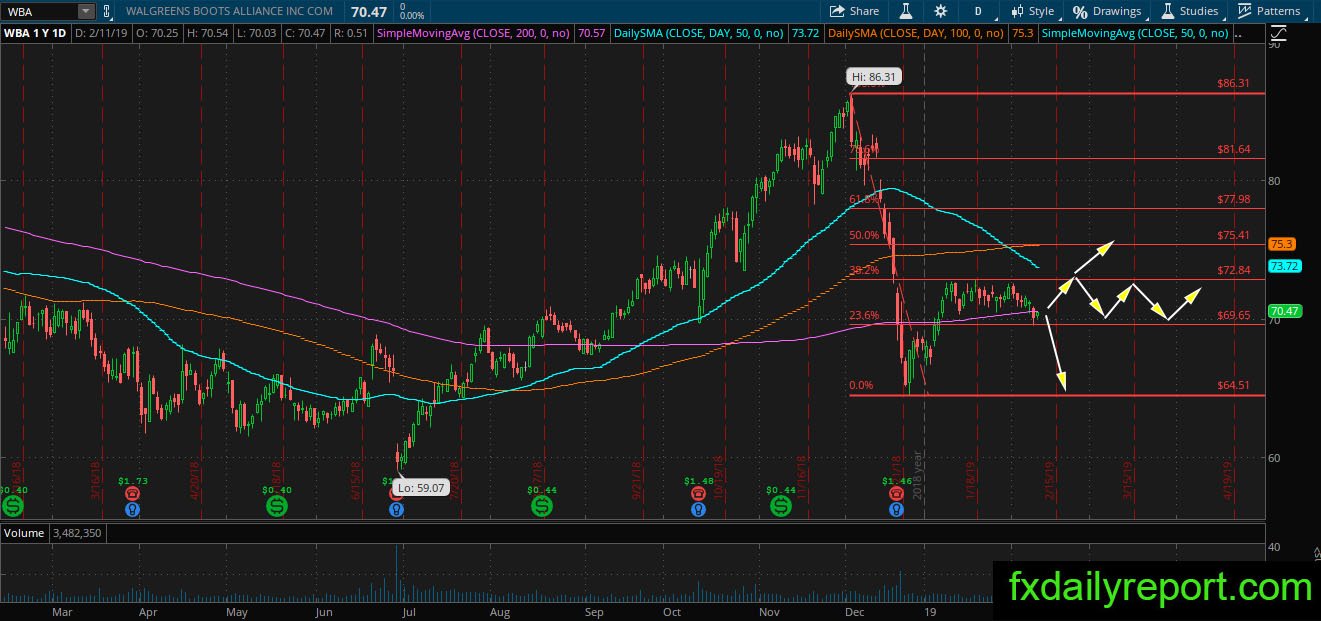The width and height of the screenshot is (1321, 621).
Task: Expand the WBA symbol dropdown arrow
Action: pos(84,11)
